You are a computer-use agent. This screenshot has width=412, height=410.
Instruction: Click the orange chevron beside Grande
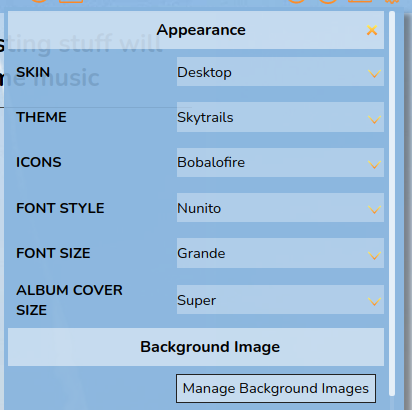click(374, 255)
